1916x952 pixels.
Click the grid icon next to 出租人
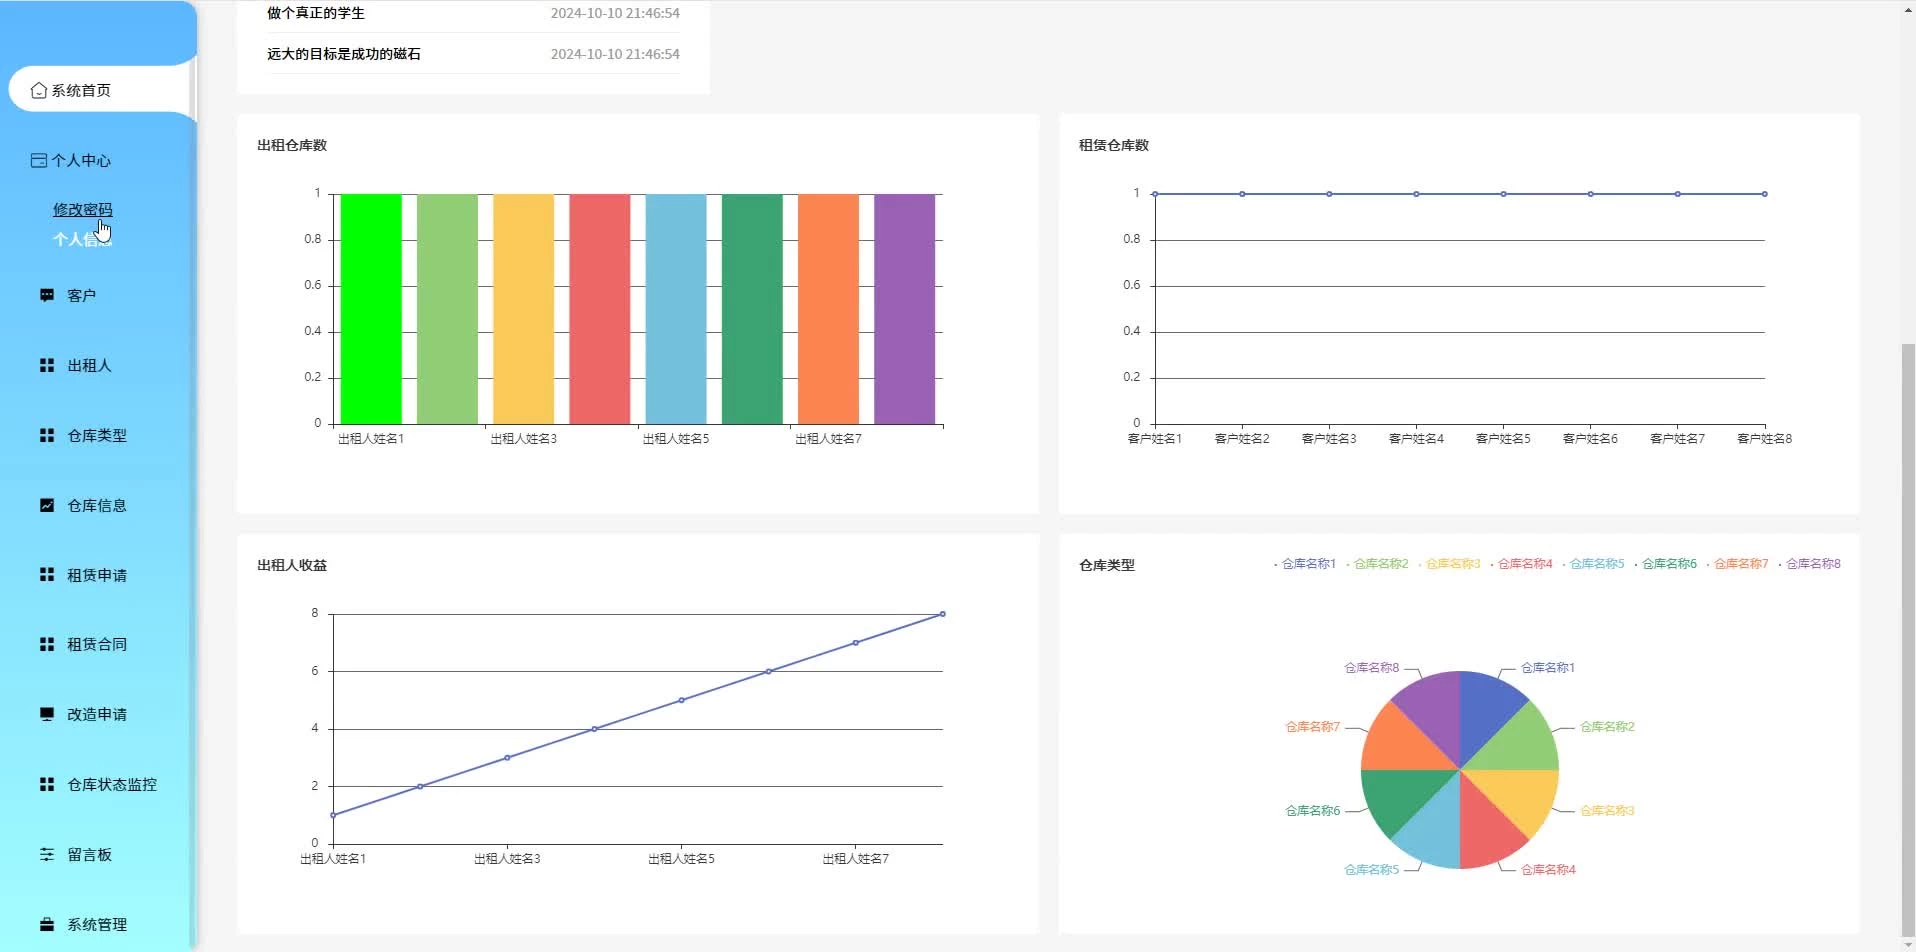click(47, 366)
